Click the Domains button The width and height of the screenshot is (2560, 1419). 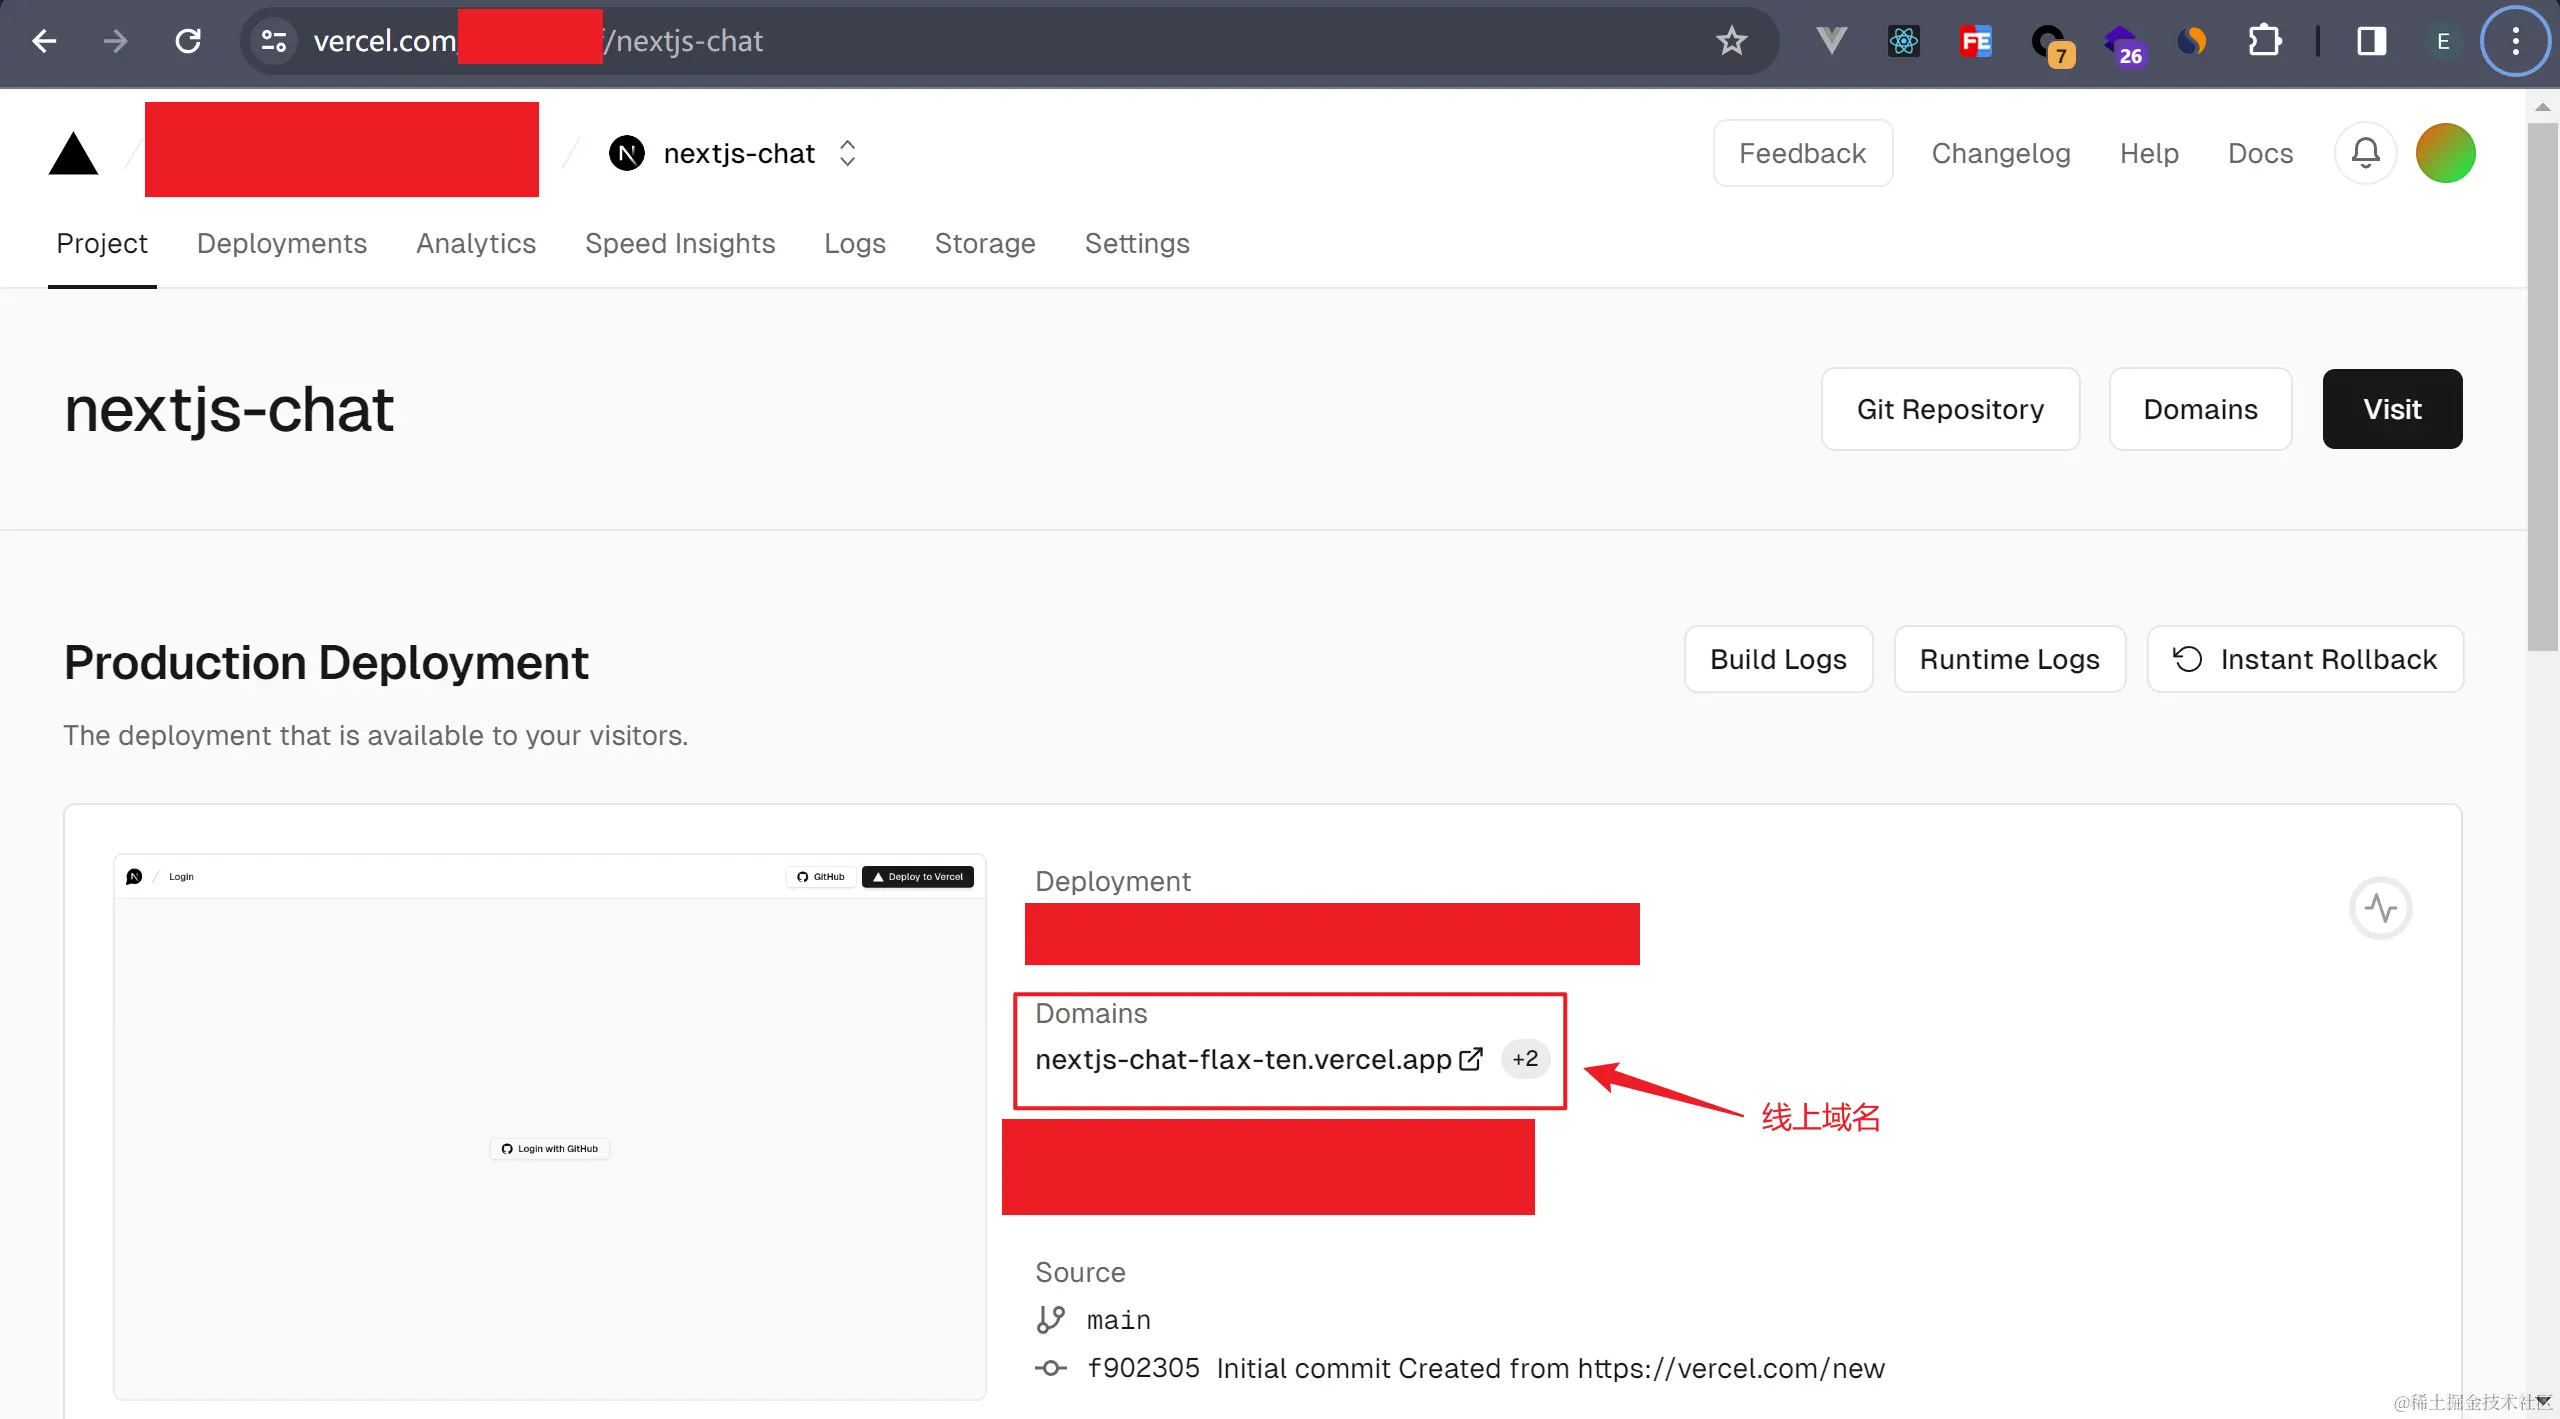2200,409
